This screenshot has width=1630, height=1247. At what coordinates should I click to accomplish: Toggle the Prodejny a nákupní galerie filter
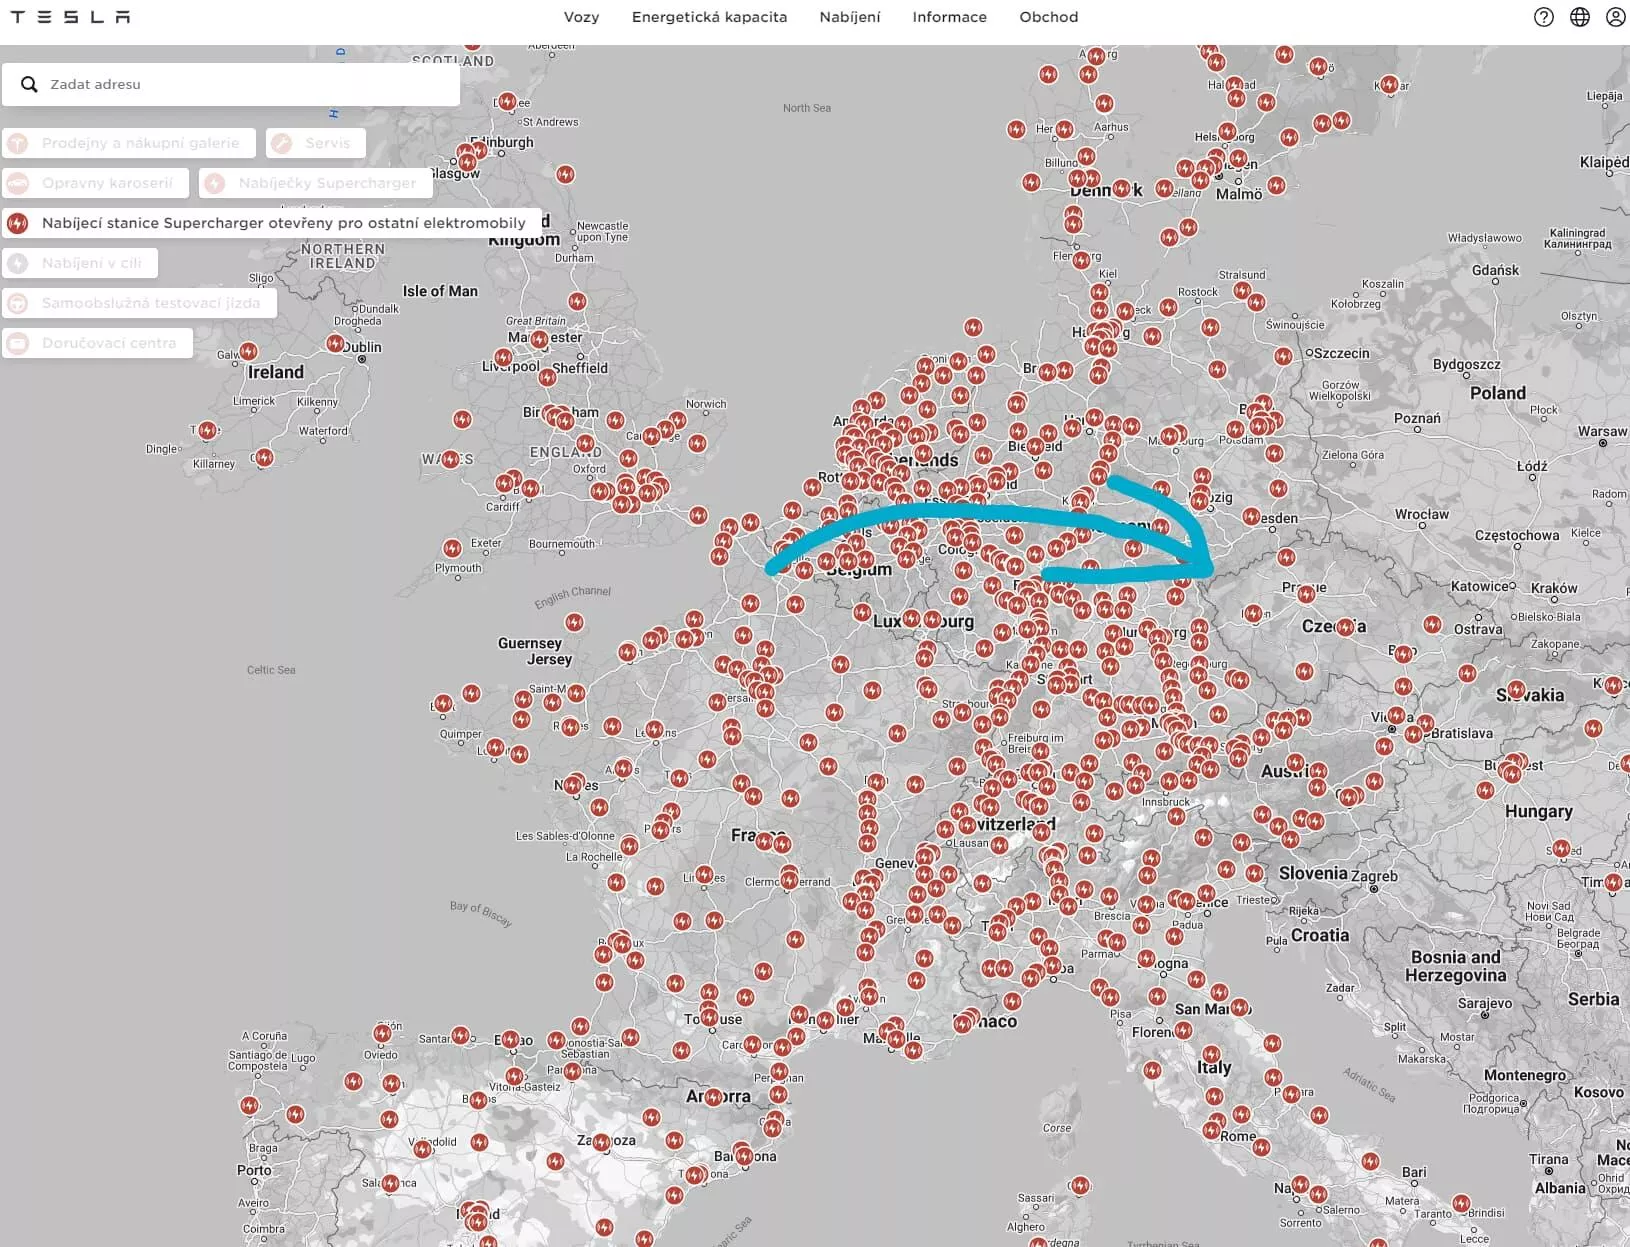click(129, 143)
